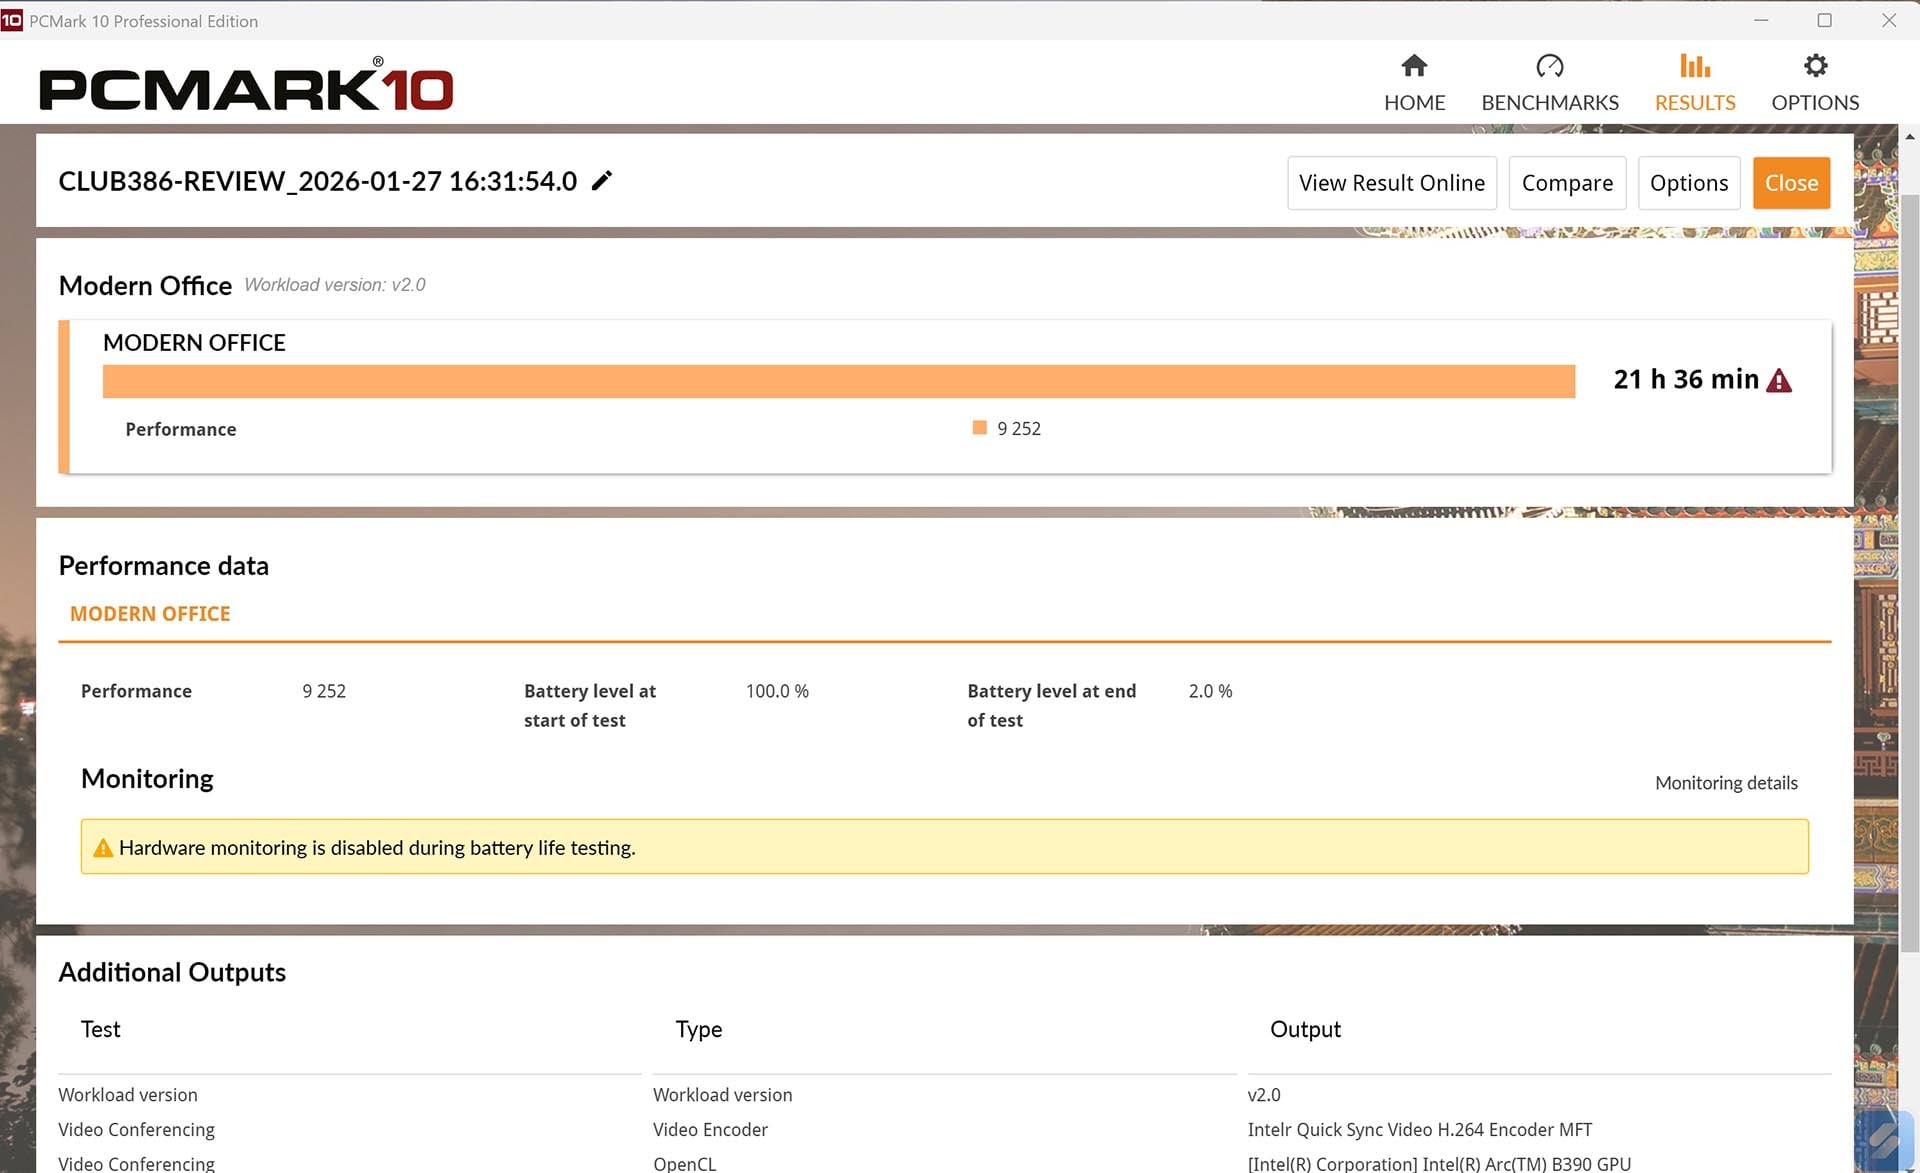Click the orange Modern Office score bar
This screenshot has height=1173, width=1920.
(838, 381)
